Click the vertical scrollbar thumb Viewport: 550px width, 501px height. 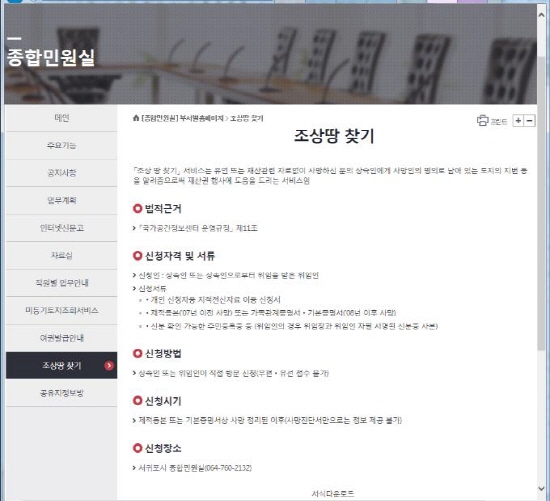coord(541,203)
